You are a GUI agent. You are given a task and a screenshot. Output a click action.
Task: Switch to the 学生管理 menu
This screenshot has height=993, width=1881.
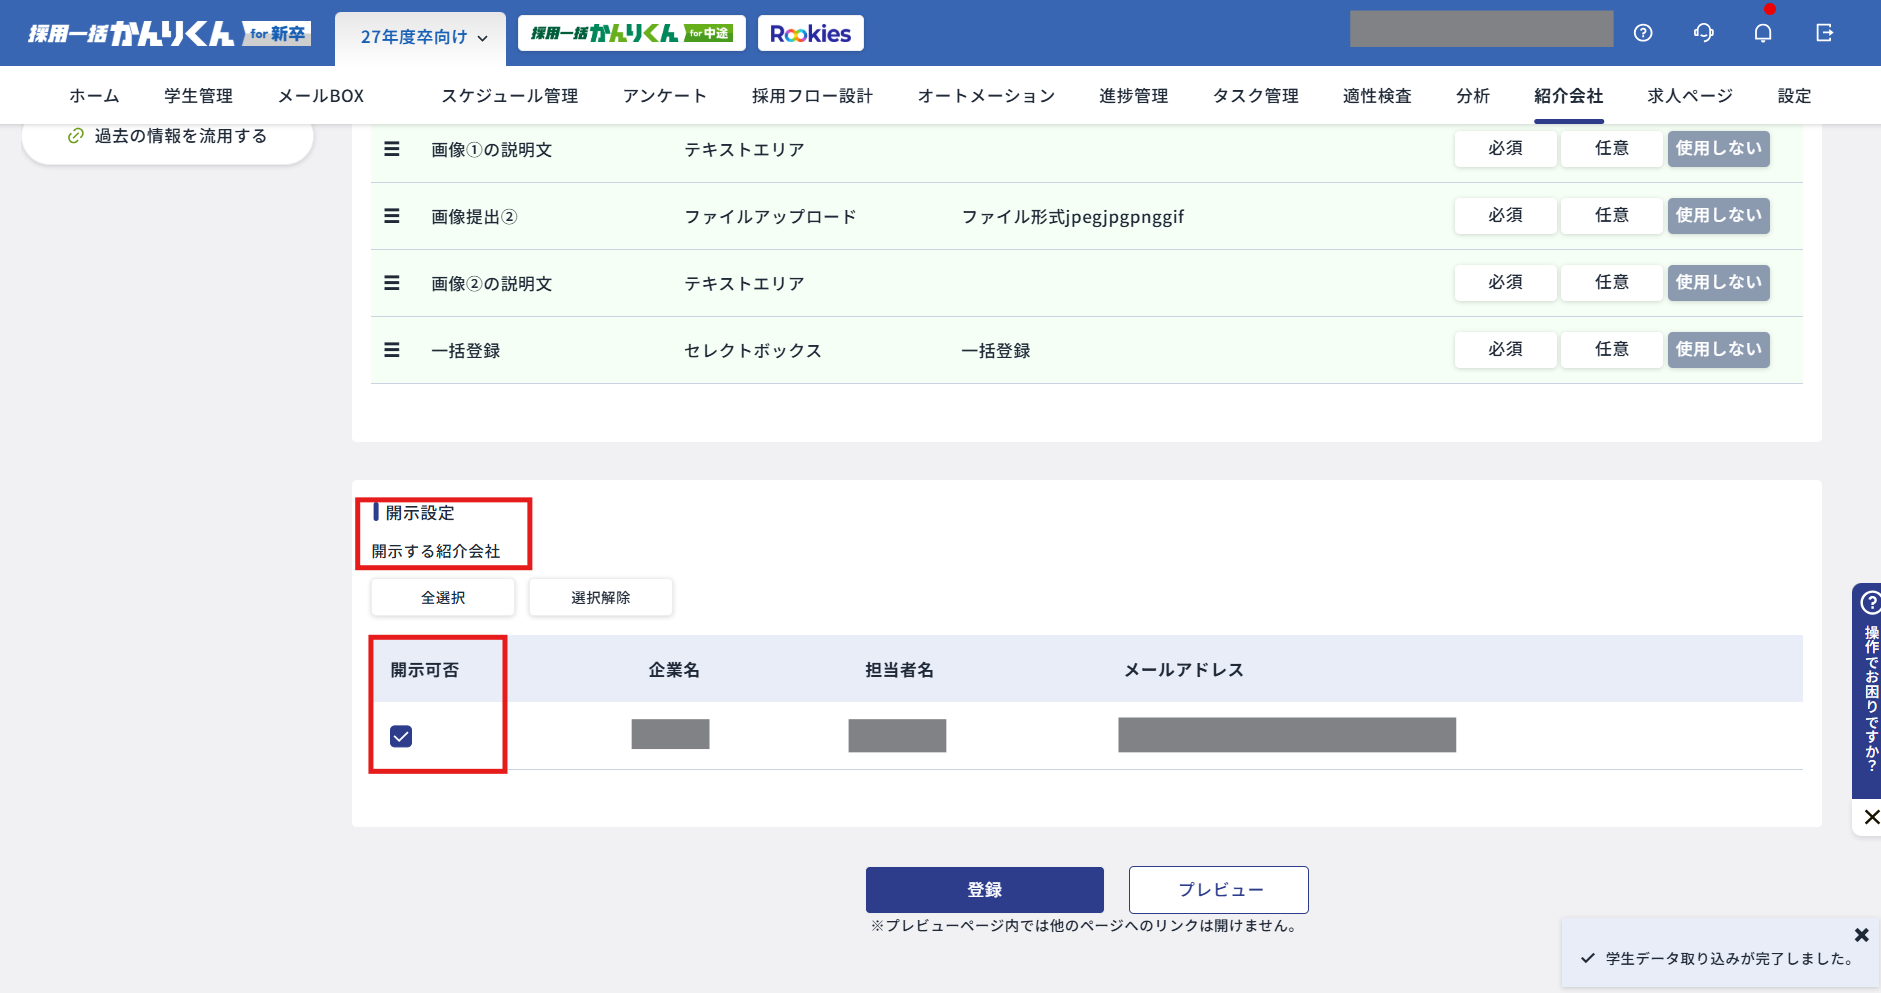198,96
